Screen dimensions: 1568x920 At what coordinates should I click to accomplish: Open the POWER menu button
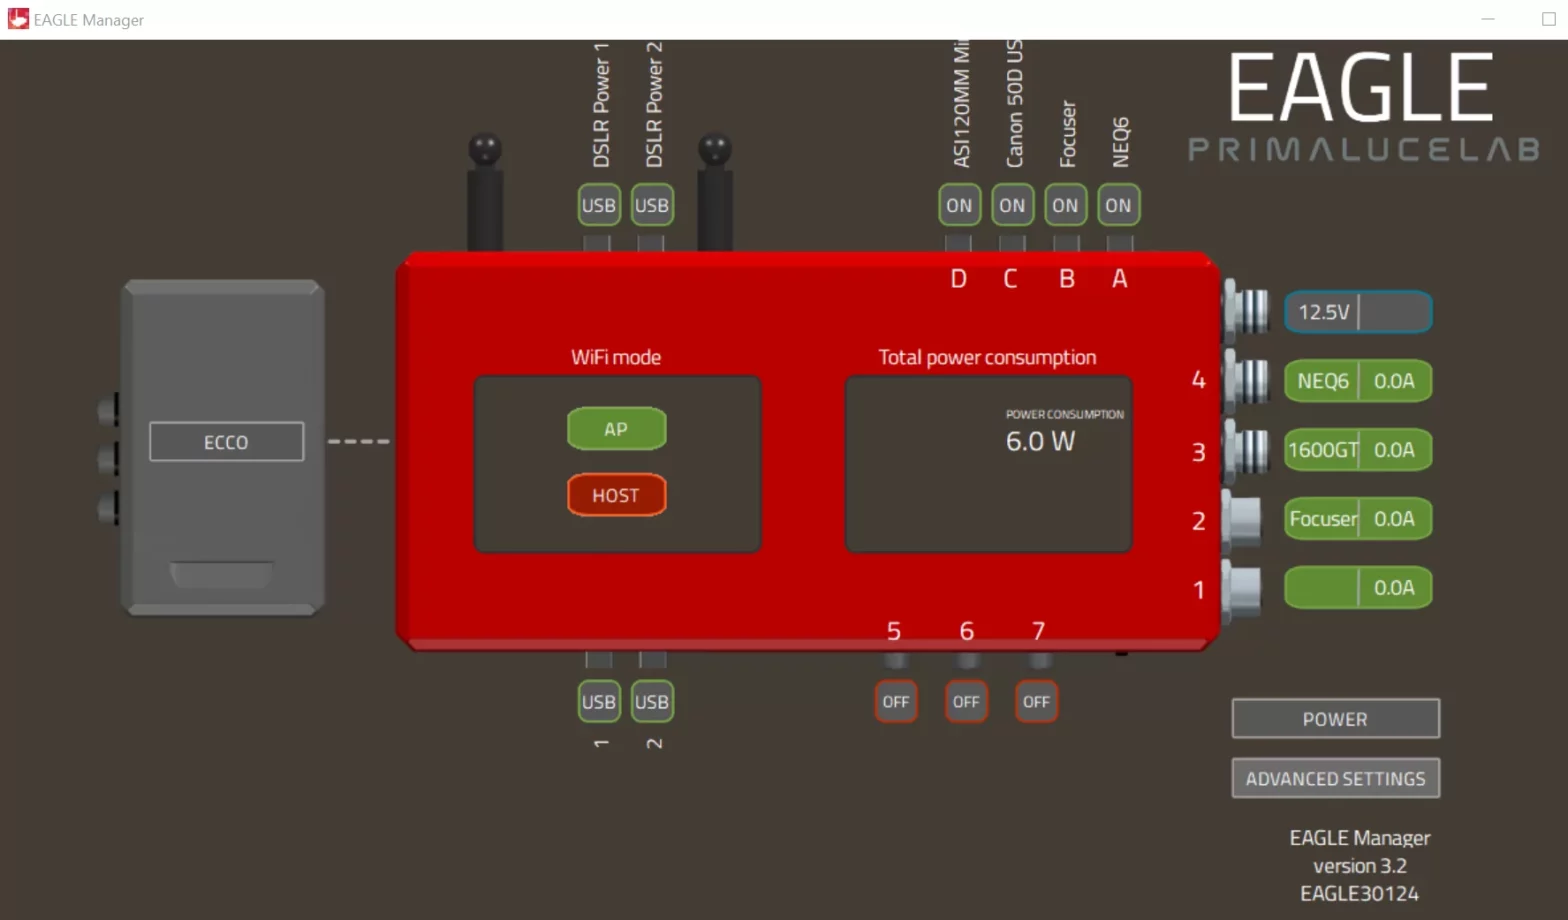tap(1335, 719)
